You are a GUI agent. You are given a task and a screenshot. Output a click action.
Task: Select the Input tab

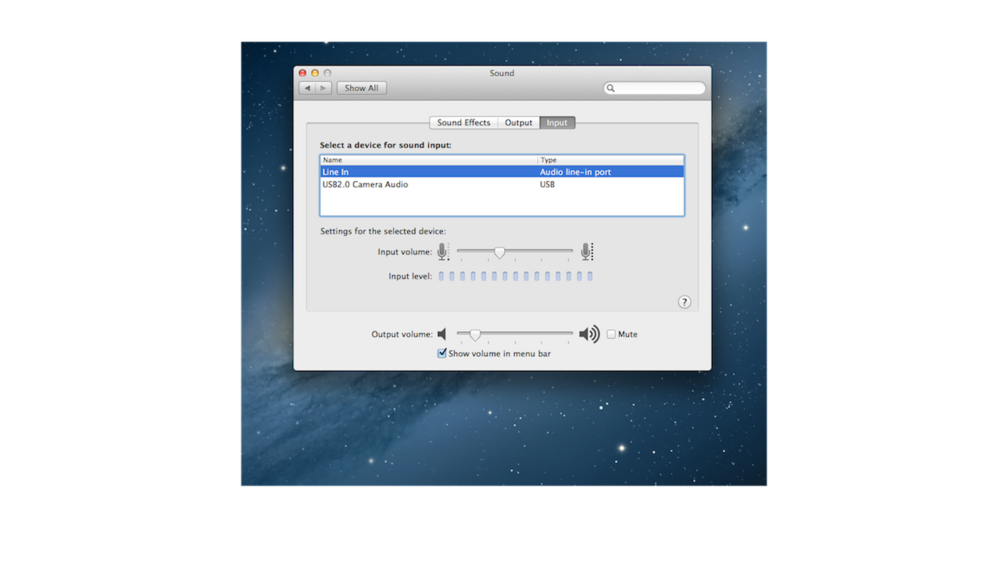click(x=557, y=123)
